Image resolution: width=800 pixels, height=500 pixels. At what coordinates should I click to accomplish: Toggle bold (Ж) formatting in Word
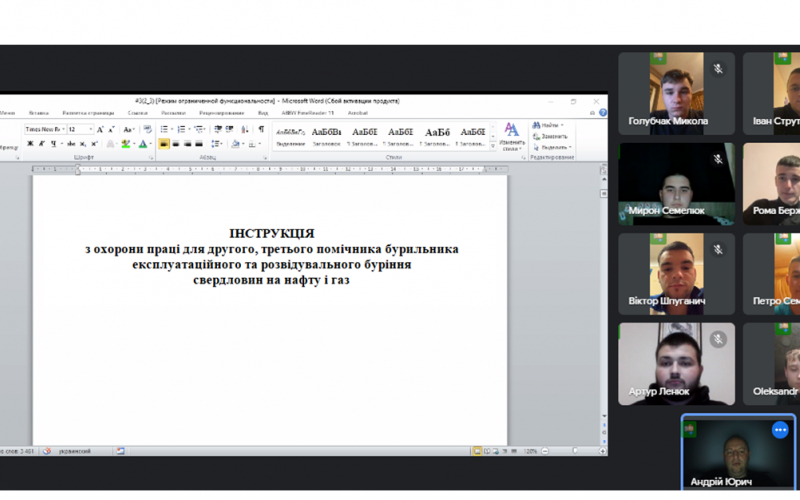[30, 144]
